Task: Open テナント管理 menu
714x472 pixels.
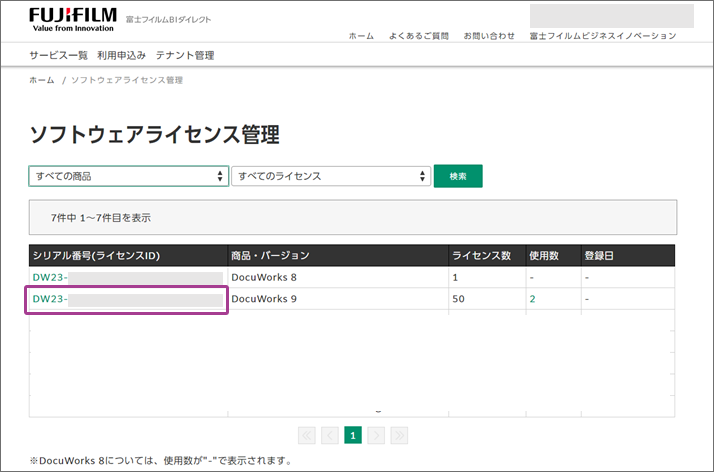Action: click(x=185, y=56)
